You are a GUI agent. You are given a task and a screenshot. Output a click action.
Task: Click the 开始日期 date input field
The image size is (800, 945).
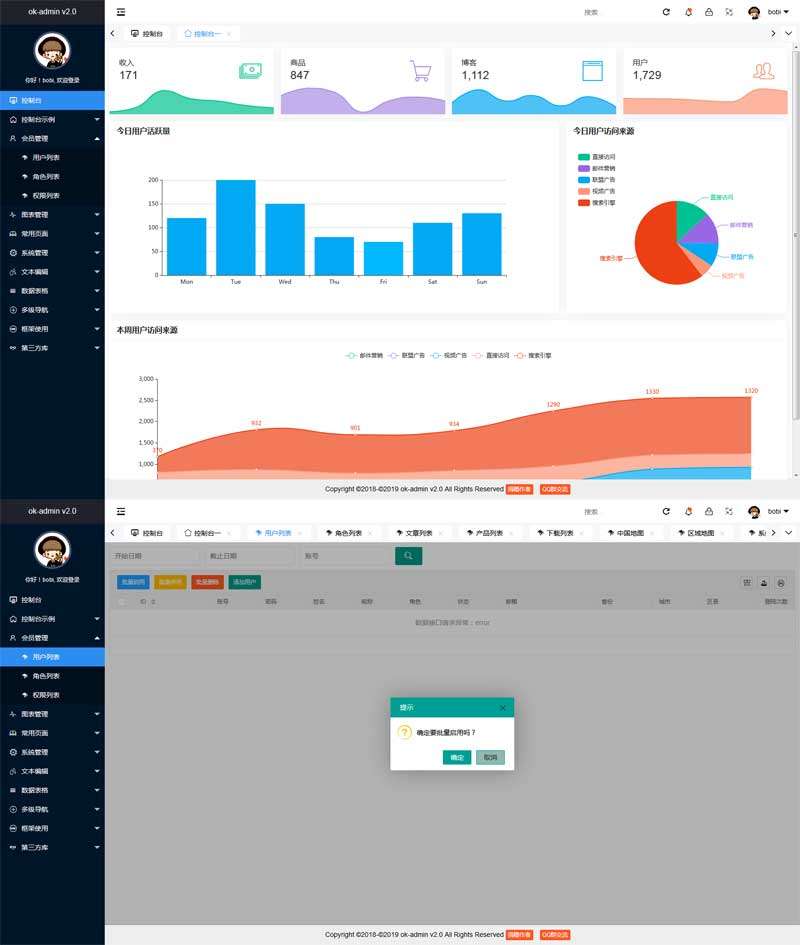click(x=152, y=556)
